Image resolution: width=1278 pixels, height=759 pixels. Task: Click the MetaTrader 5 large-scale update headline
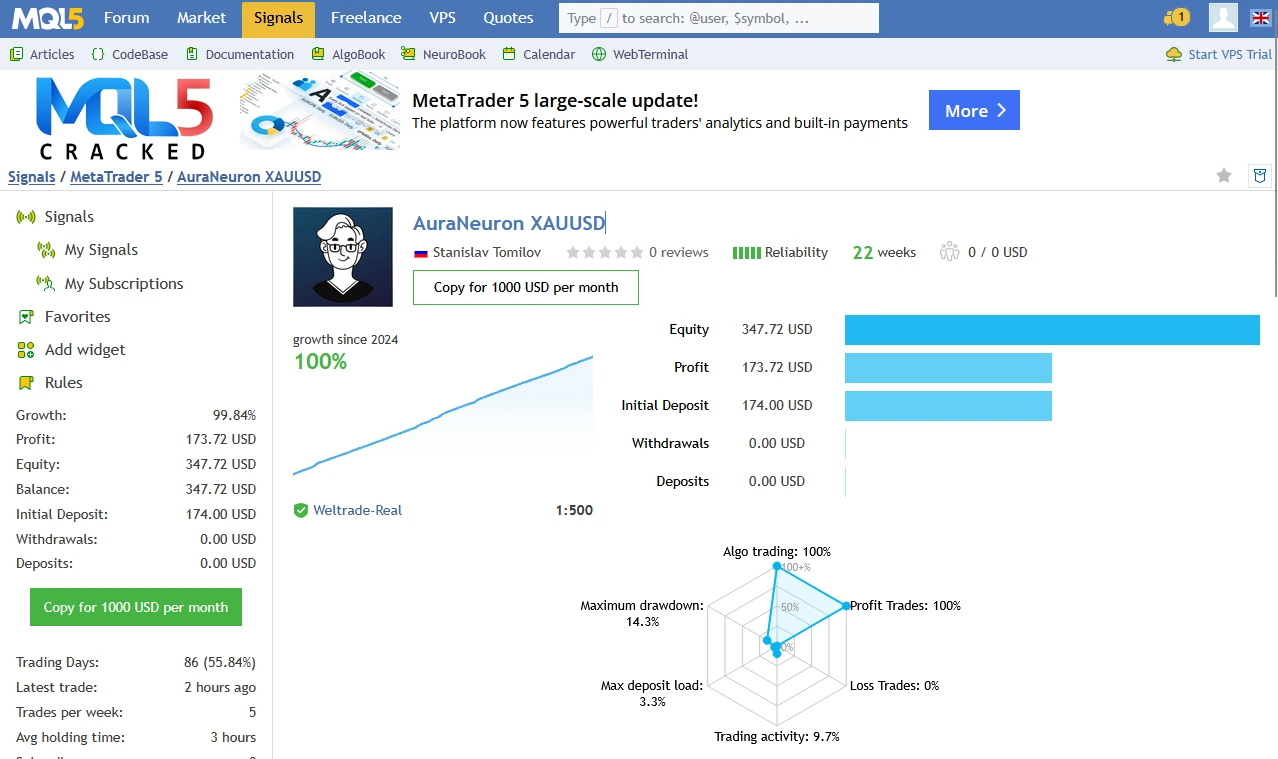point(555,100)
